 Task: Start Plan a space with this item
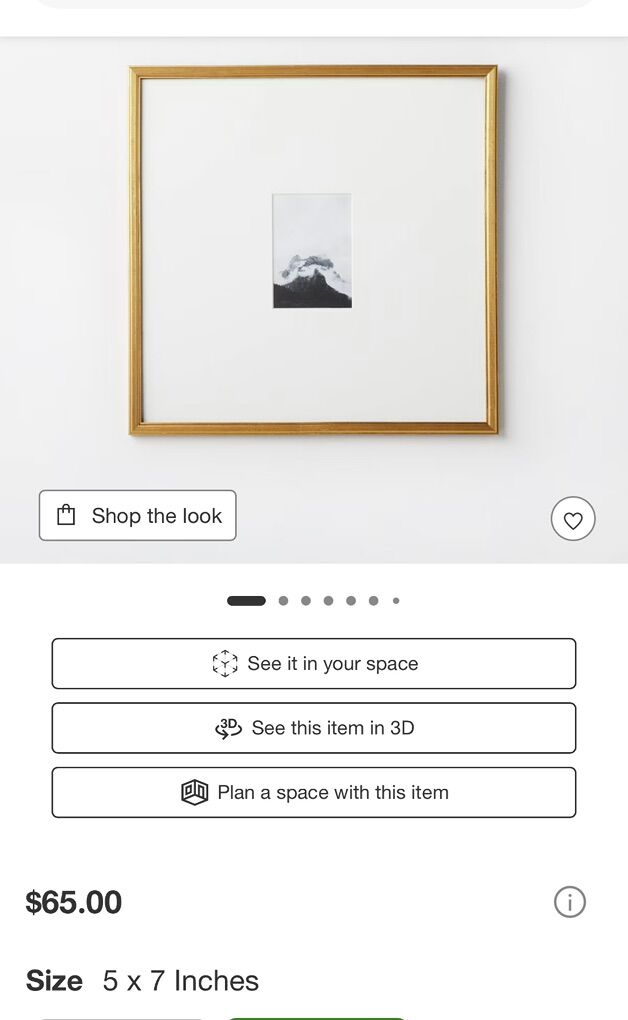pyautogui.click(x=314, y=792)
